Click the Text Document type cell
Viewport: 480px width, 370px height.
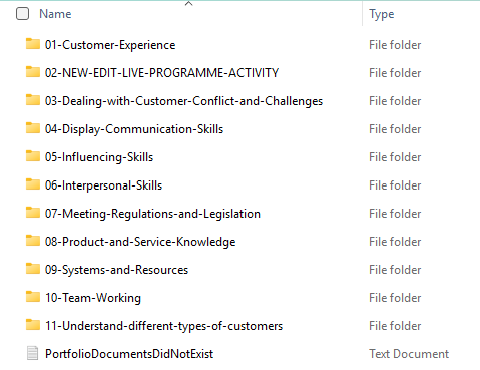click(x=409, y=354)
